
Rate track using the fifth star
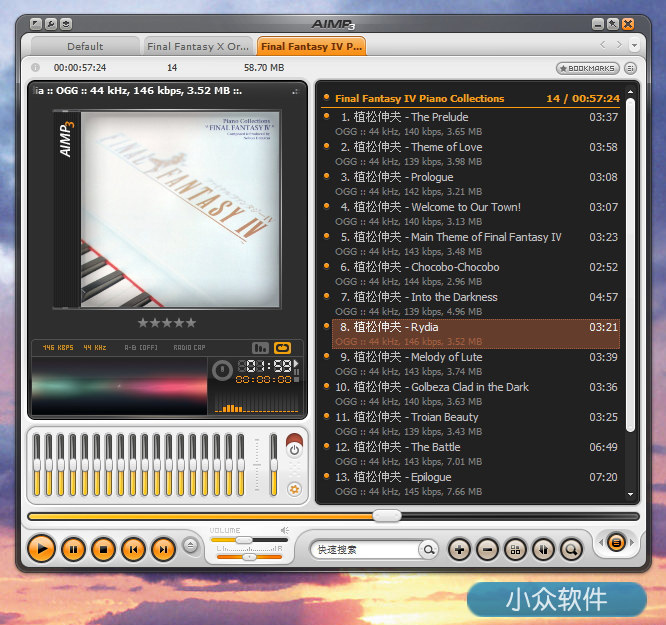191,323
